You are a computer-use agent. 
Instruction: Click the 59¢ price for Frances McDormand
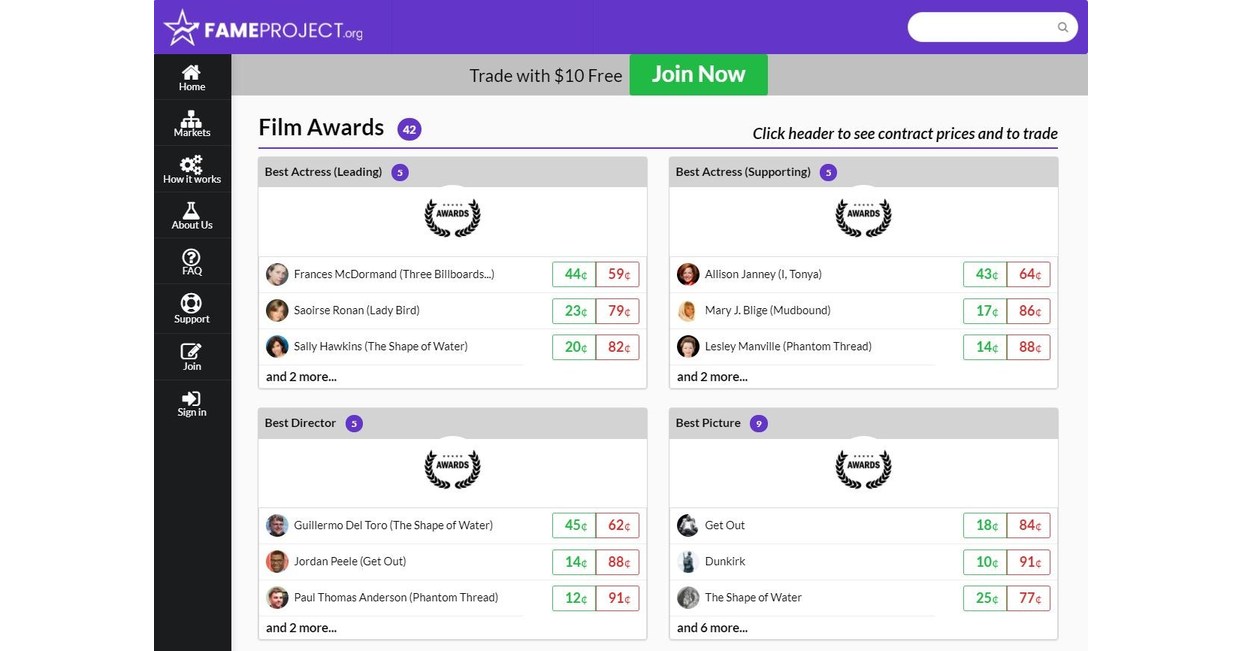tap(618, 274)
